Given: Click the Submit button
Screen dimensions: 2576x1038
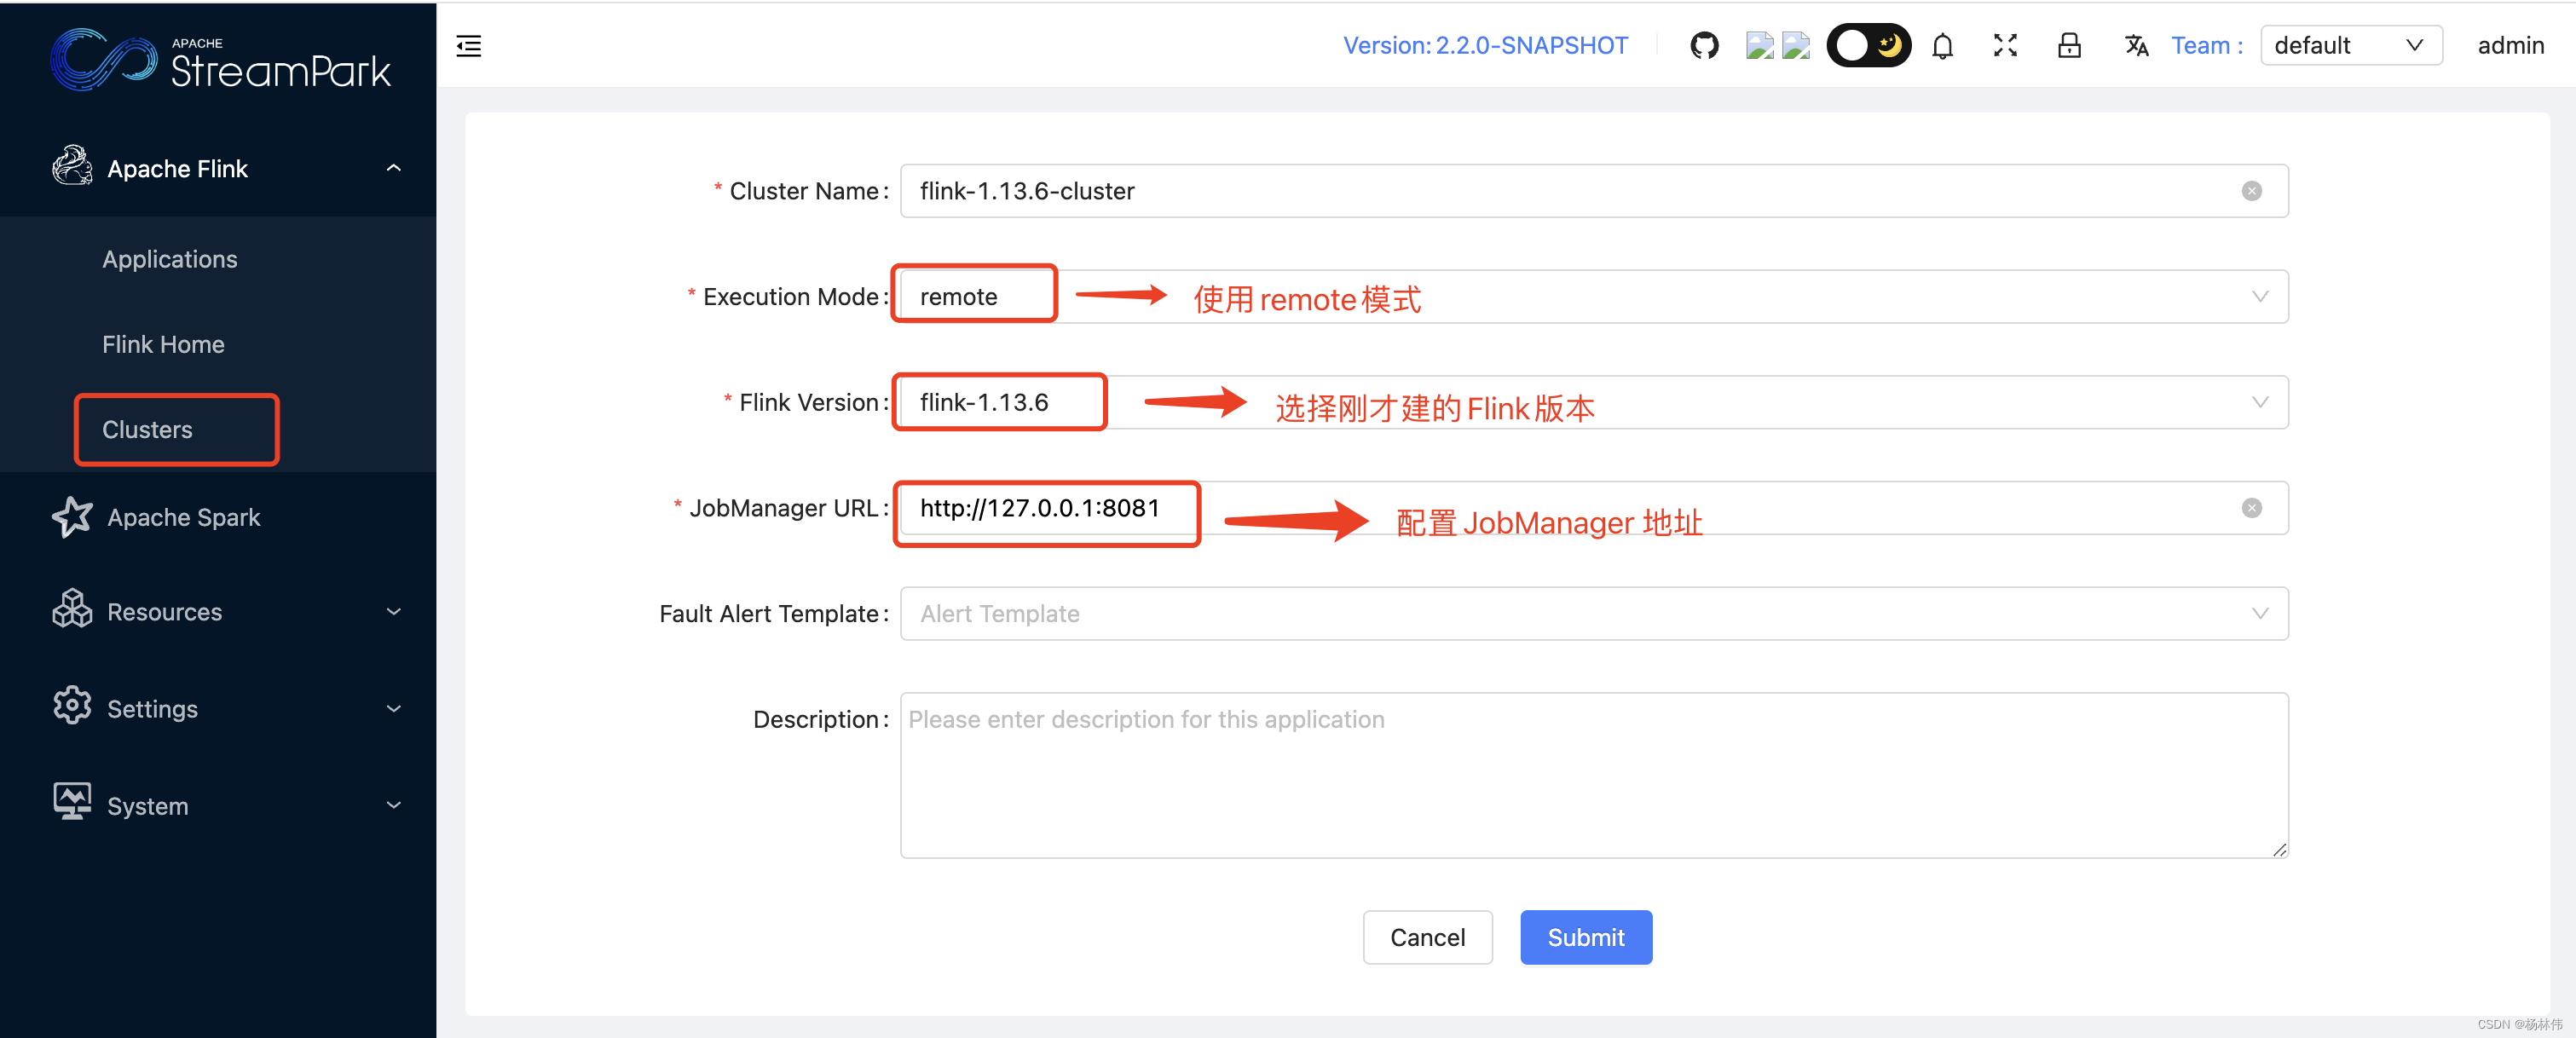Looking at the screenshot, I should [x=1585, y=937].
